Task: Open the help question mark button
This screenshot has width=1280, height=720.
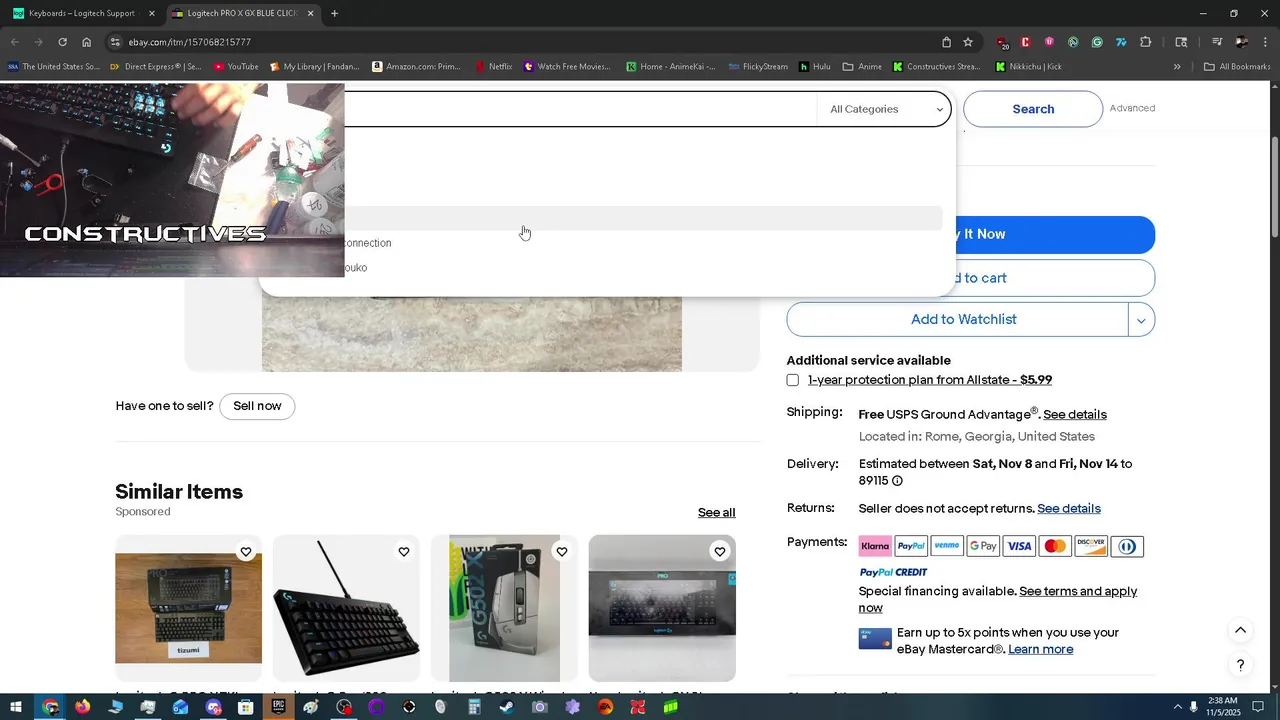Action: pos(1240,665)
